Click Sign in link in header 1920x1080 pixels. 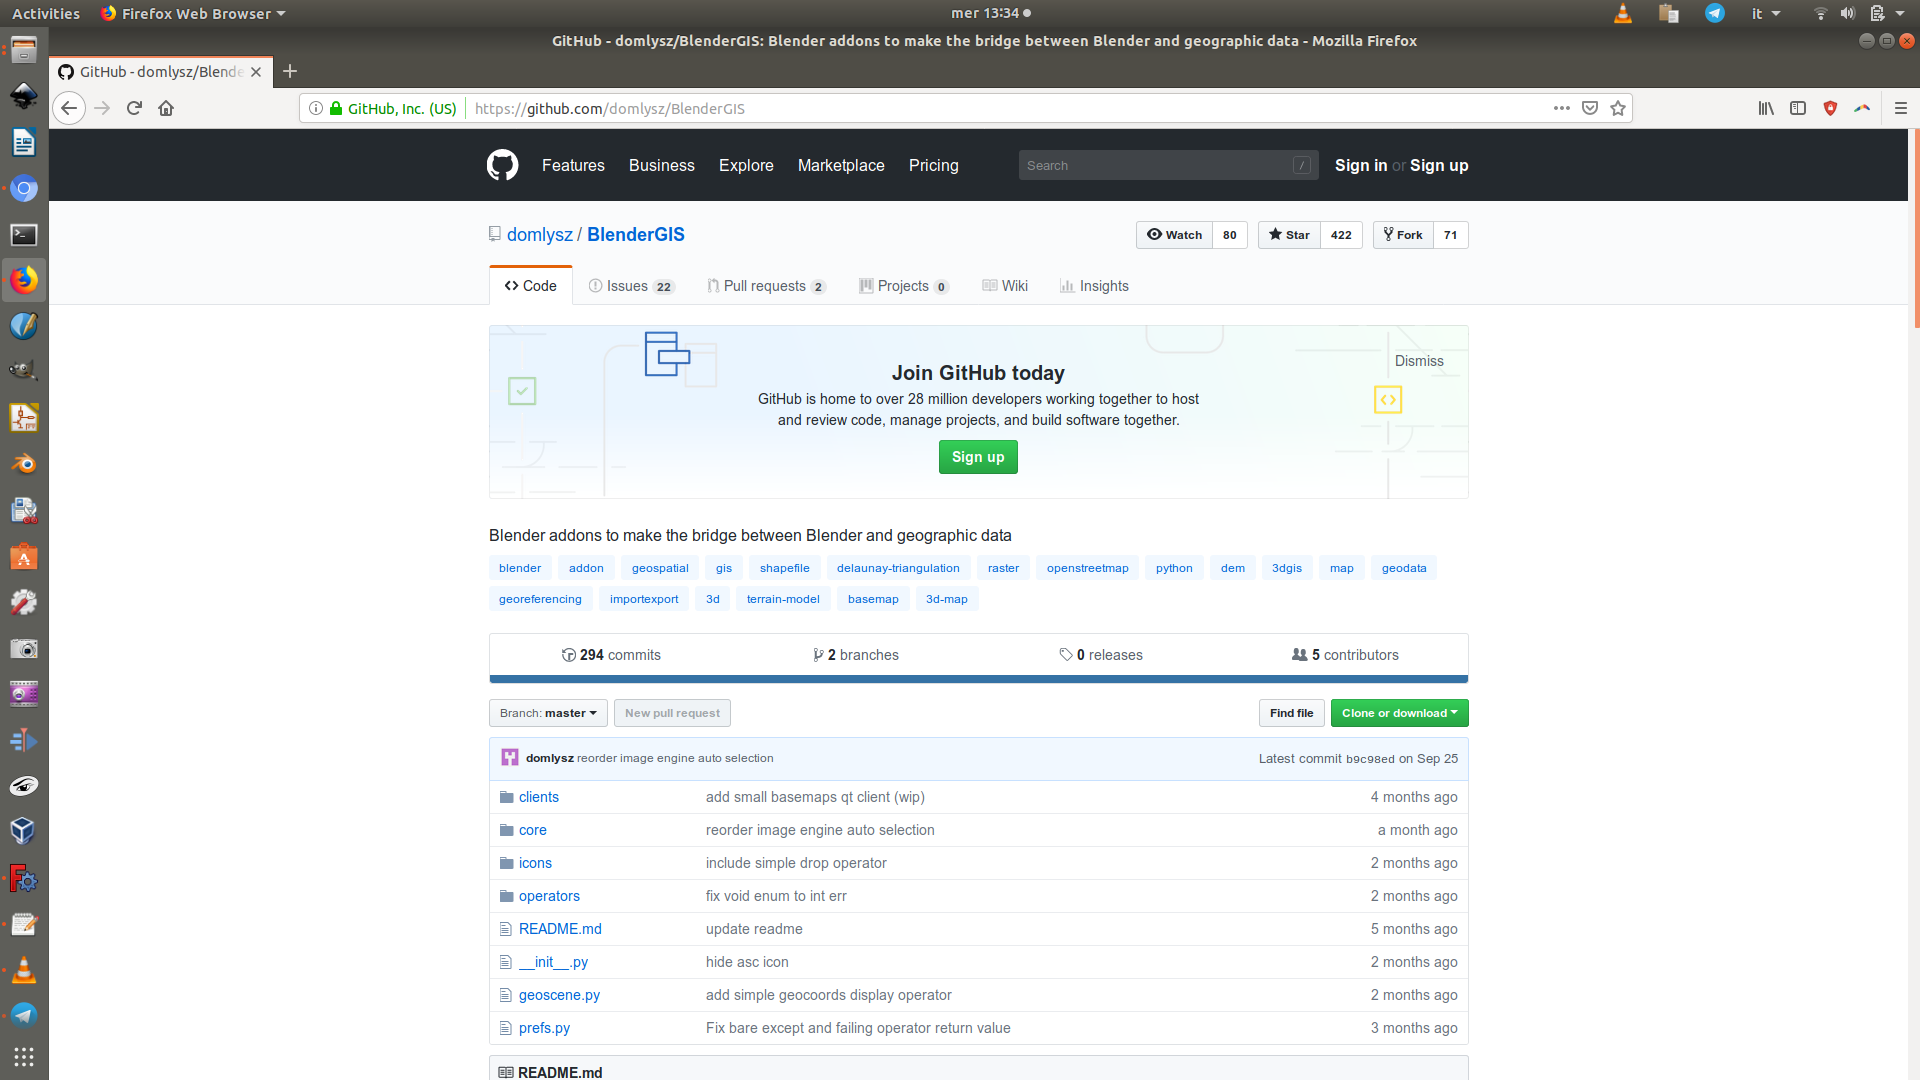coord(1361,165)
